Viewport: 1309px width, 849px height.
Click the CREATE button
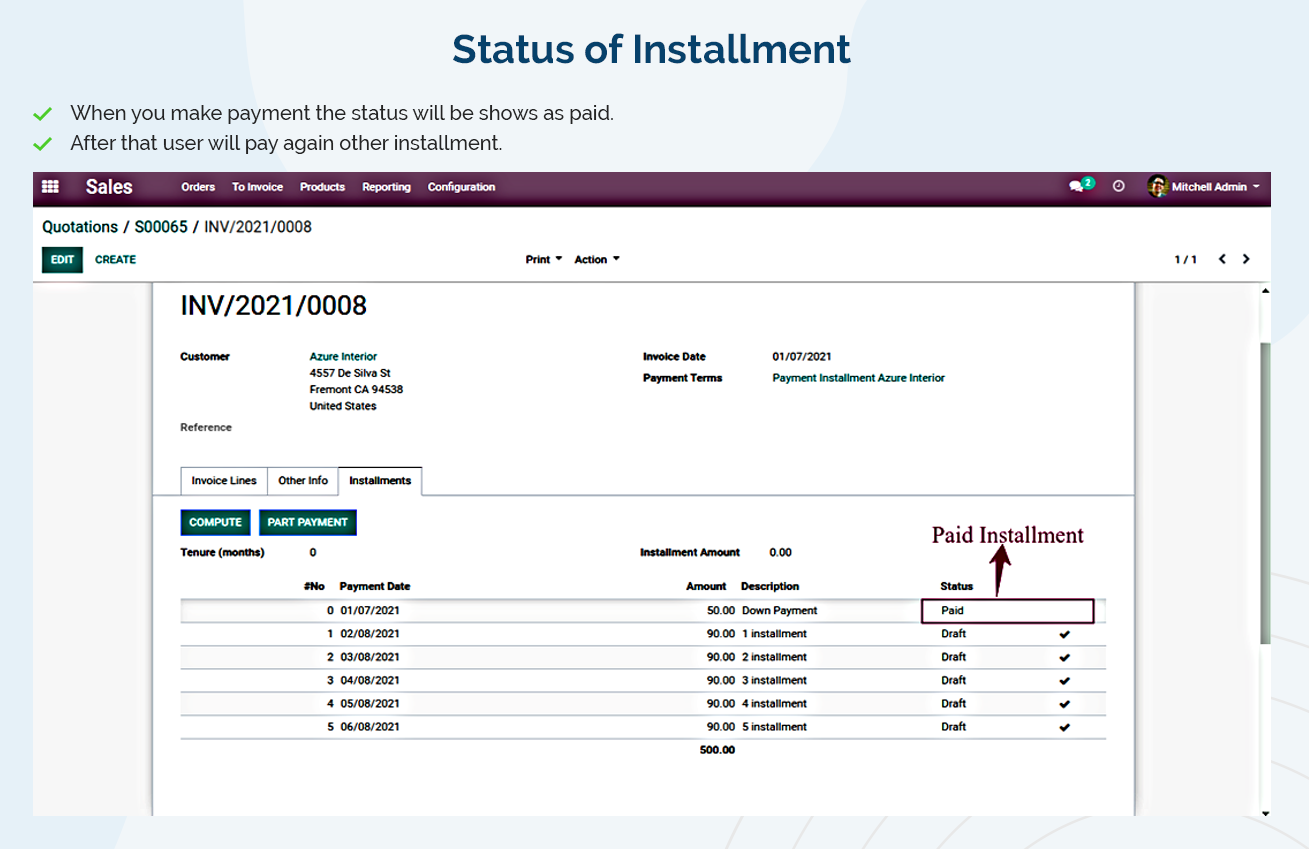(x=115, y=260)
